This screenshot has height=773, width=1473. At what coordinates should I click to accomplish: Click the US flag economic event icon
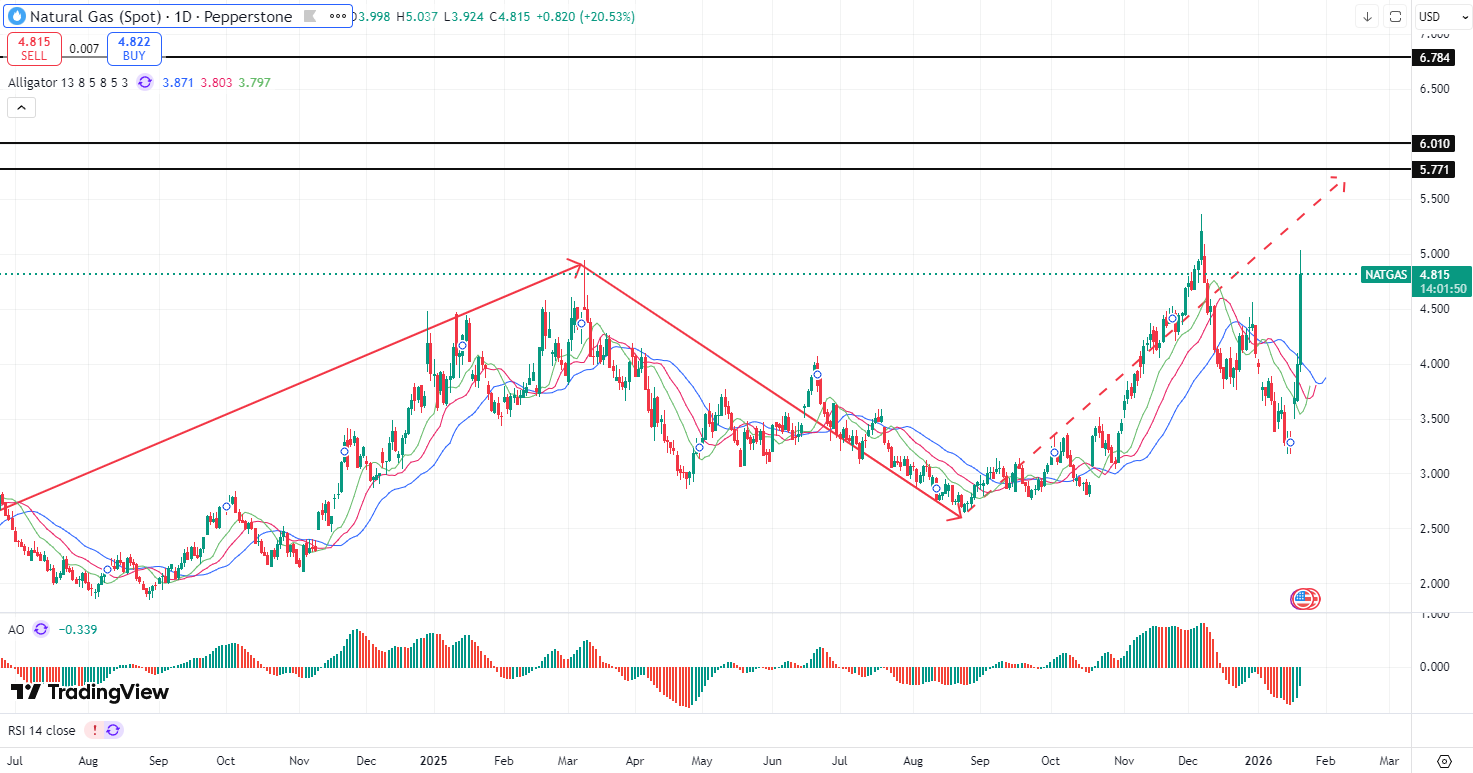click(1302, 599)
